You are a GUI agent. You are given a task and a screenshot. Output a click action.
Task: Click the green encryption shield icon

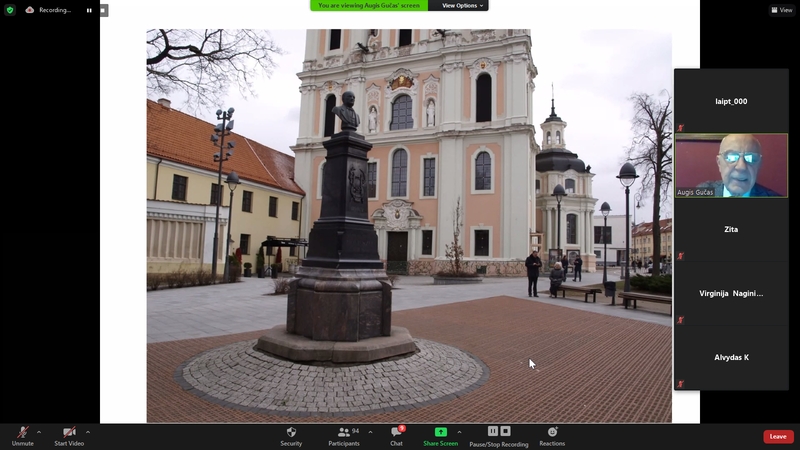click(x=10, y=10)
